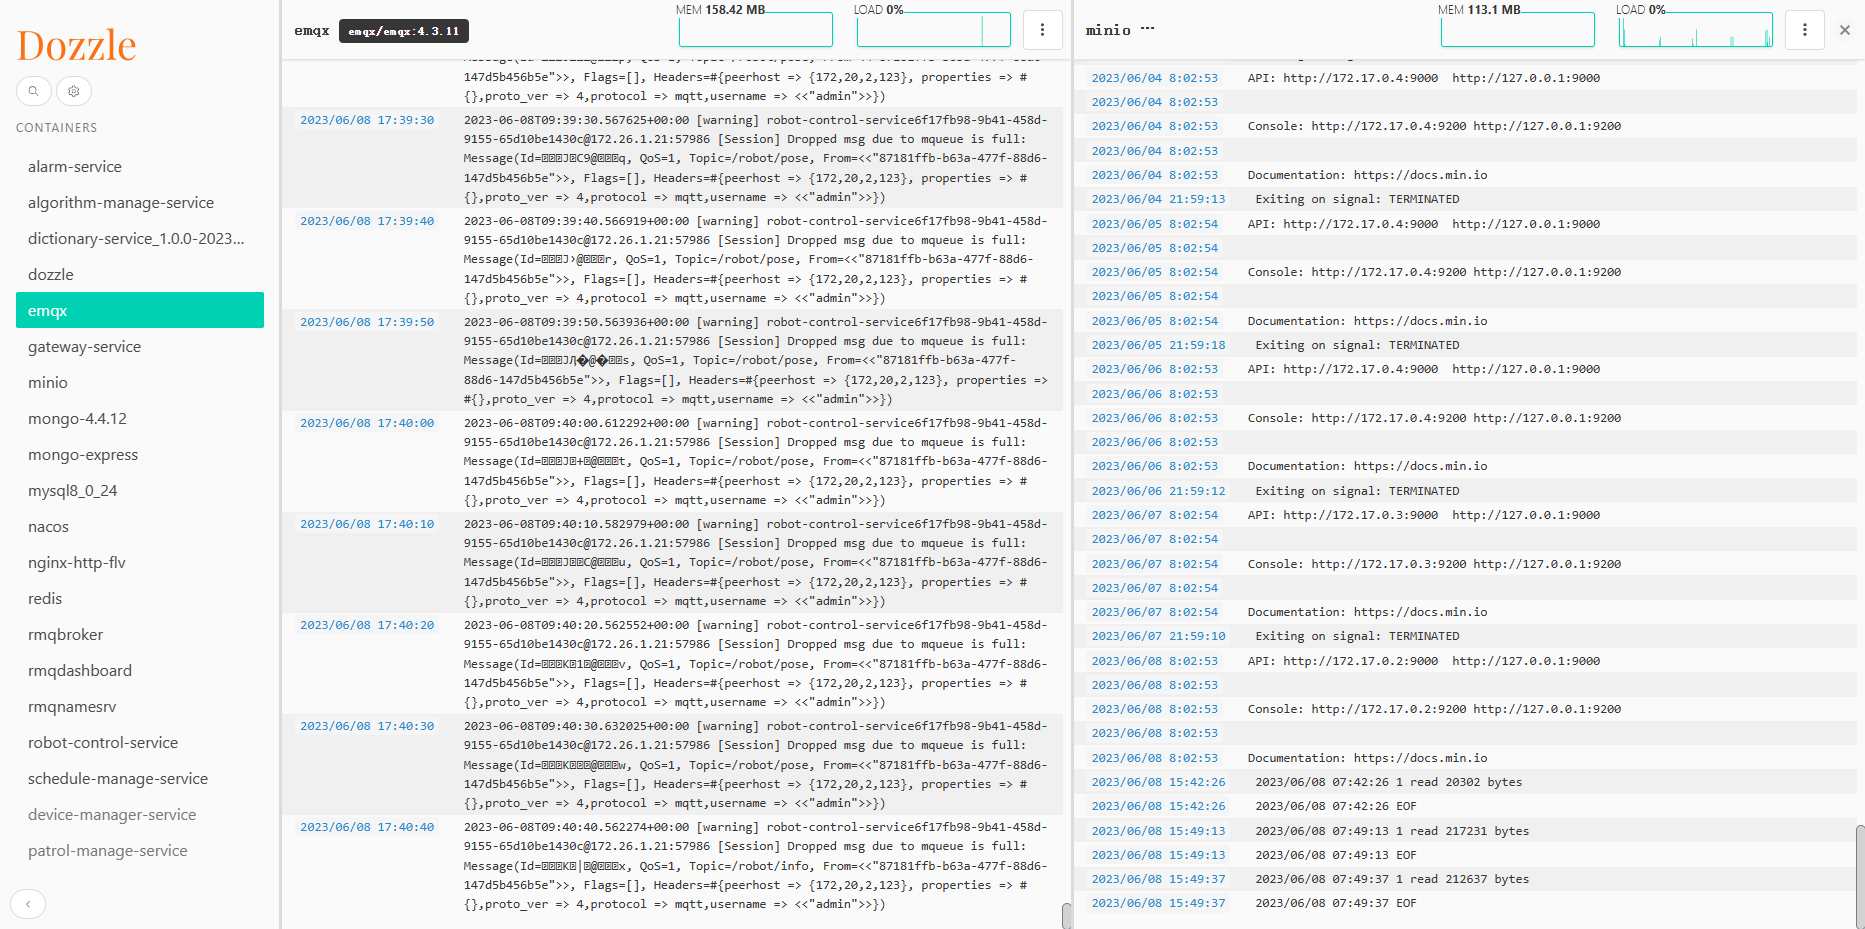Click the emqx/emqx:4.3.11 image tag badge
The width and height of the screenshot is (1865, 929).
(402, 30)
